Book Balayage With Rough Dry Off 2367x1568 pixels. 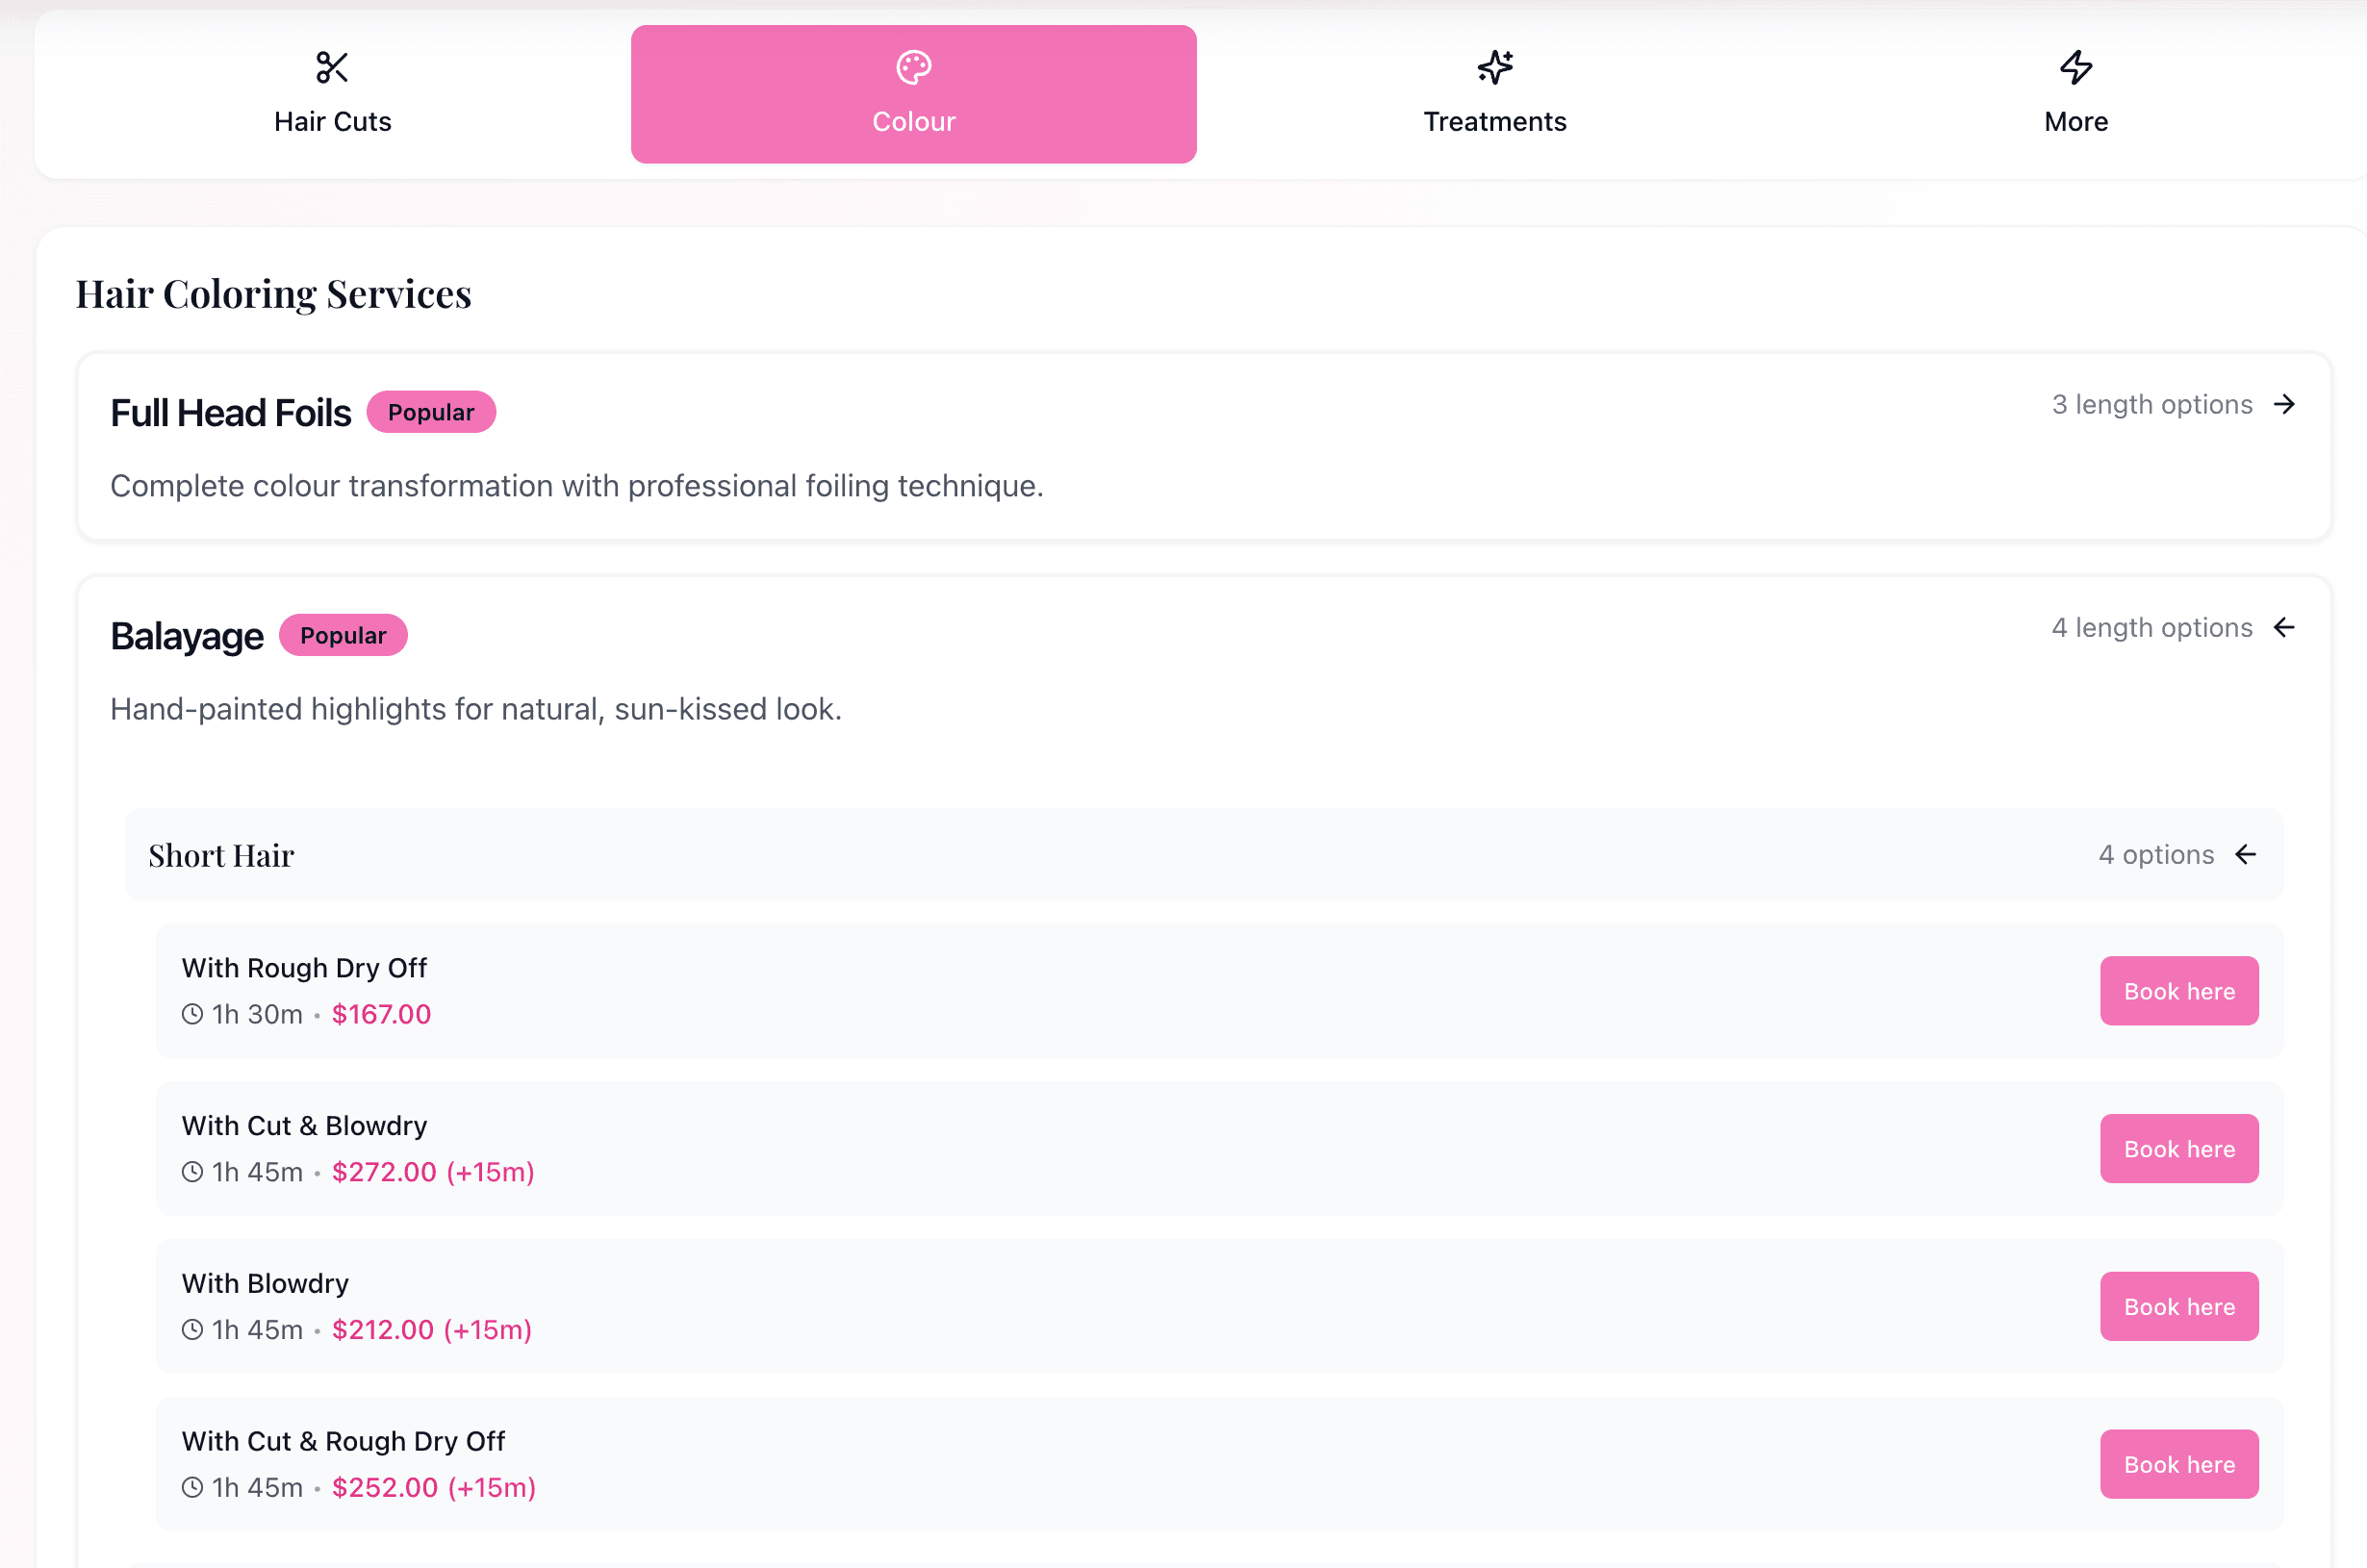point(2178,991)
